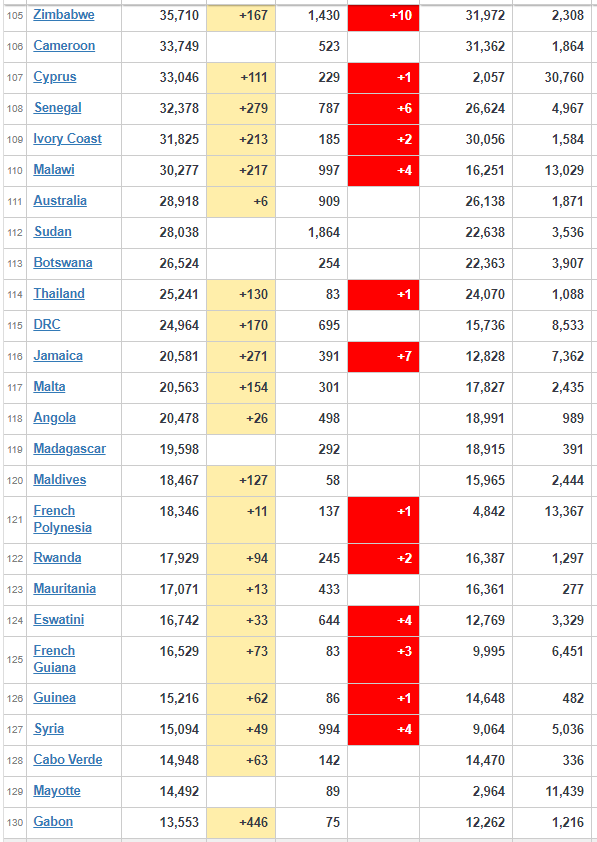
Task: Select the French Guiana link
Action: pyautogui.click(x=54, y=659)
